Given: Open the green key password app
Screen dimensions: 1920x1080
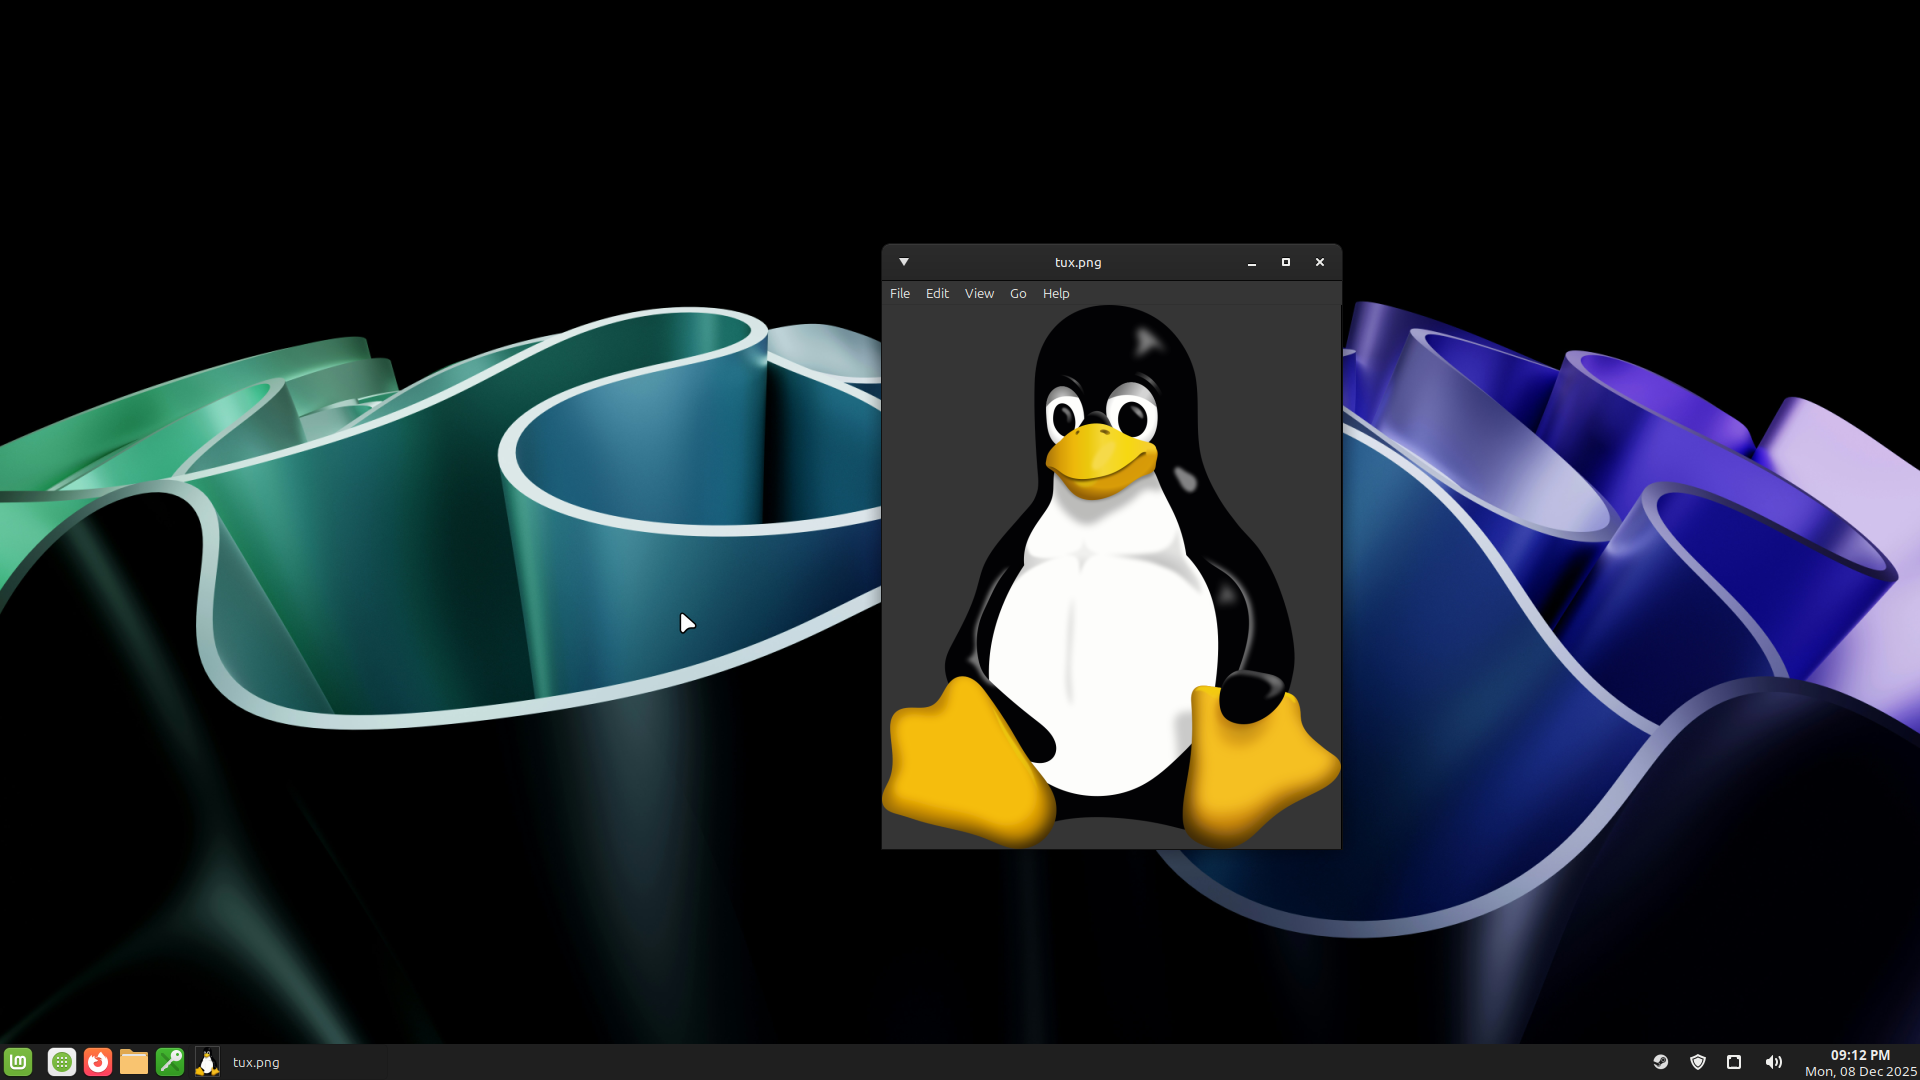Looking at the screenshot, I should (170, 1062).
